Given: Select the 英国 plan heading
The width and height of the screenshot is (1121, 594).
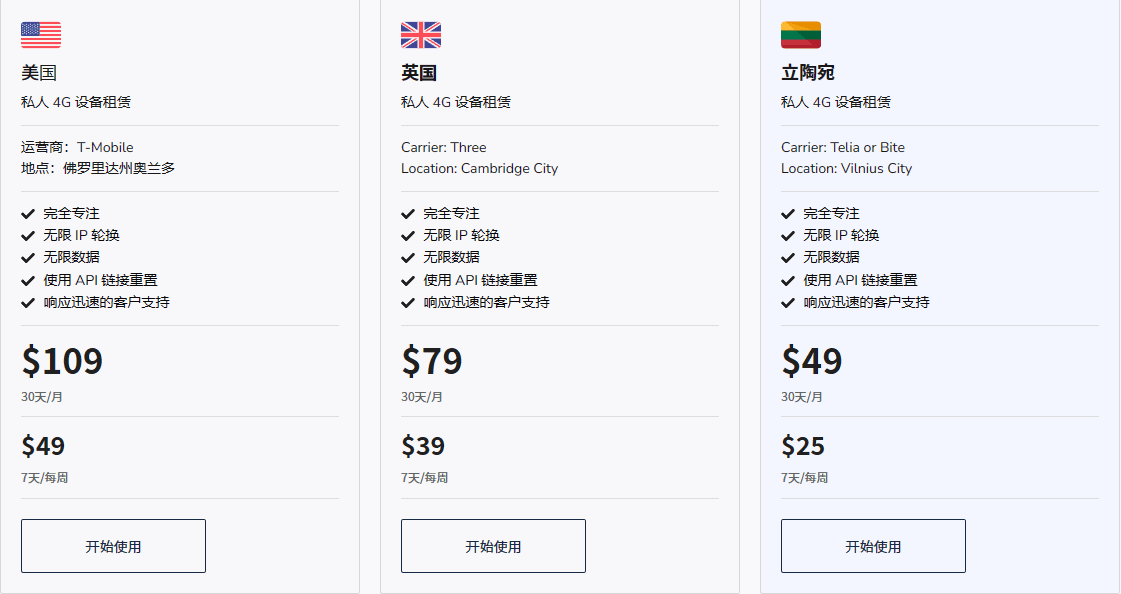Looking at the screenshot, I should (419, 73).
